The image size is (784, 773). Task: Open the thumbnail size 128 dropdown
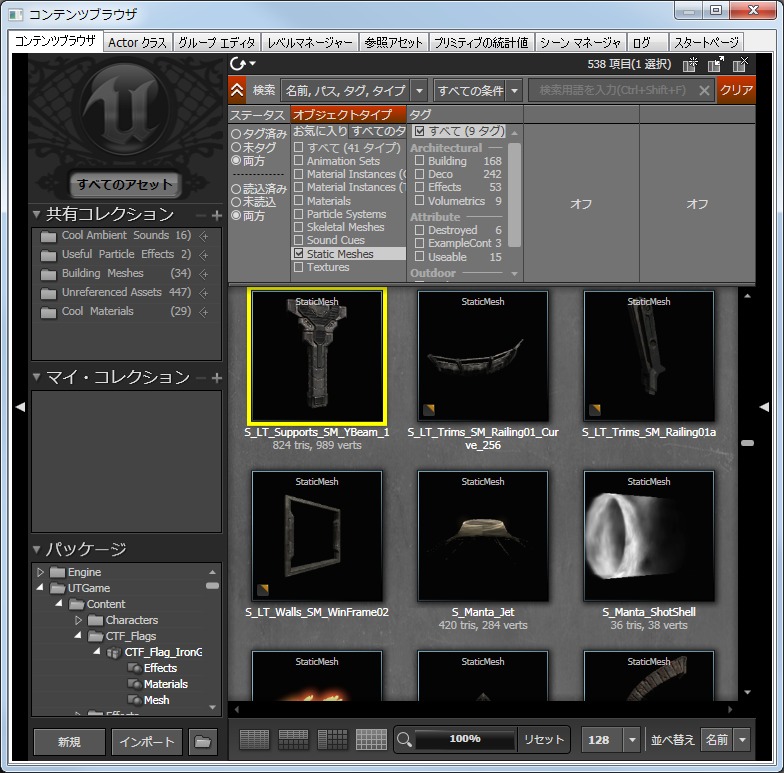pyautogui.click(x=631, y=740)
